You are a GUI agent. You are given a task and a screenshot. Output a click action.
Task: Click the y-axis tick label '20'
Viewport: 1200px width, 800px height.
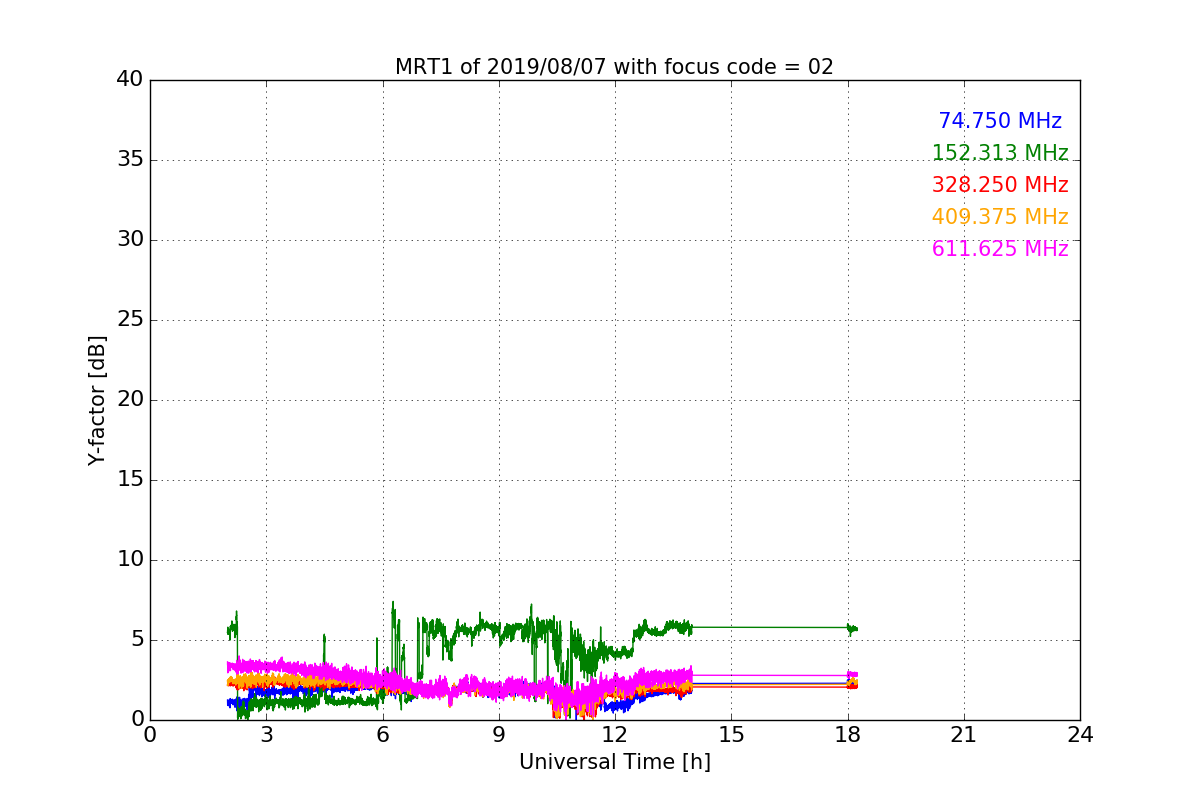click(130, 400)
